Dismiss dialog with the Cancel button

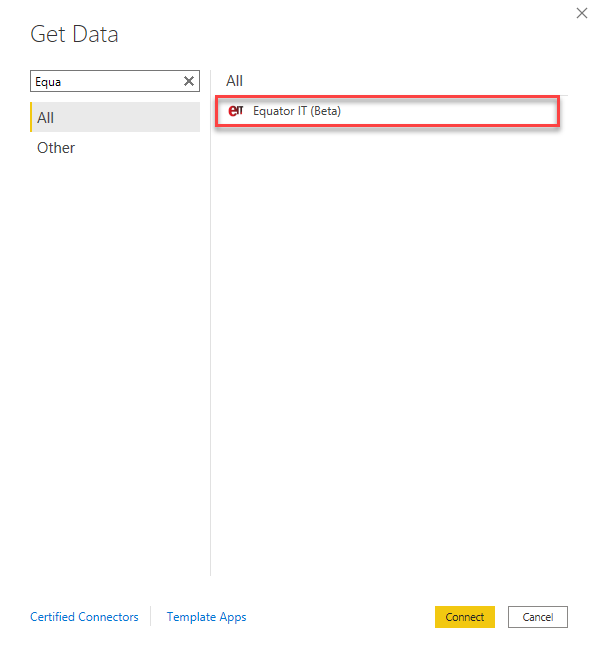click(x=537, y=616)
